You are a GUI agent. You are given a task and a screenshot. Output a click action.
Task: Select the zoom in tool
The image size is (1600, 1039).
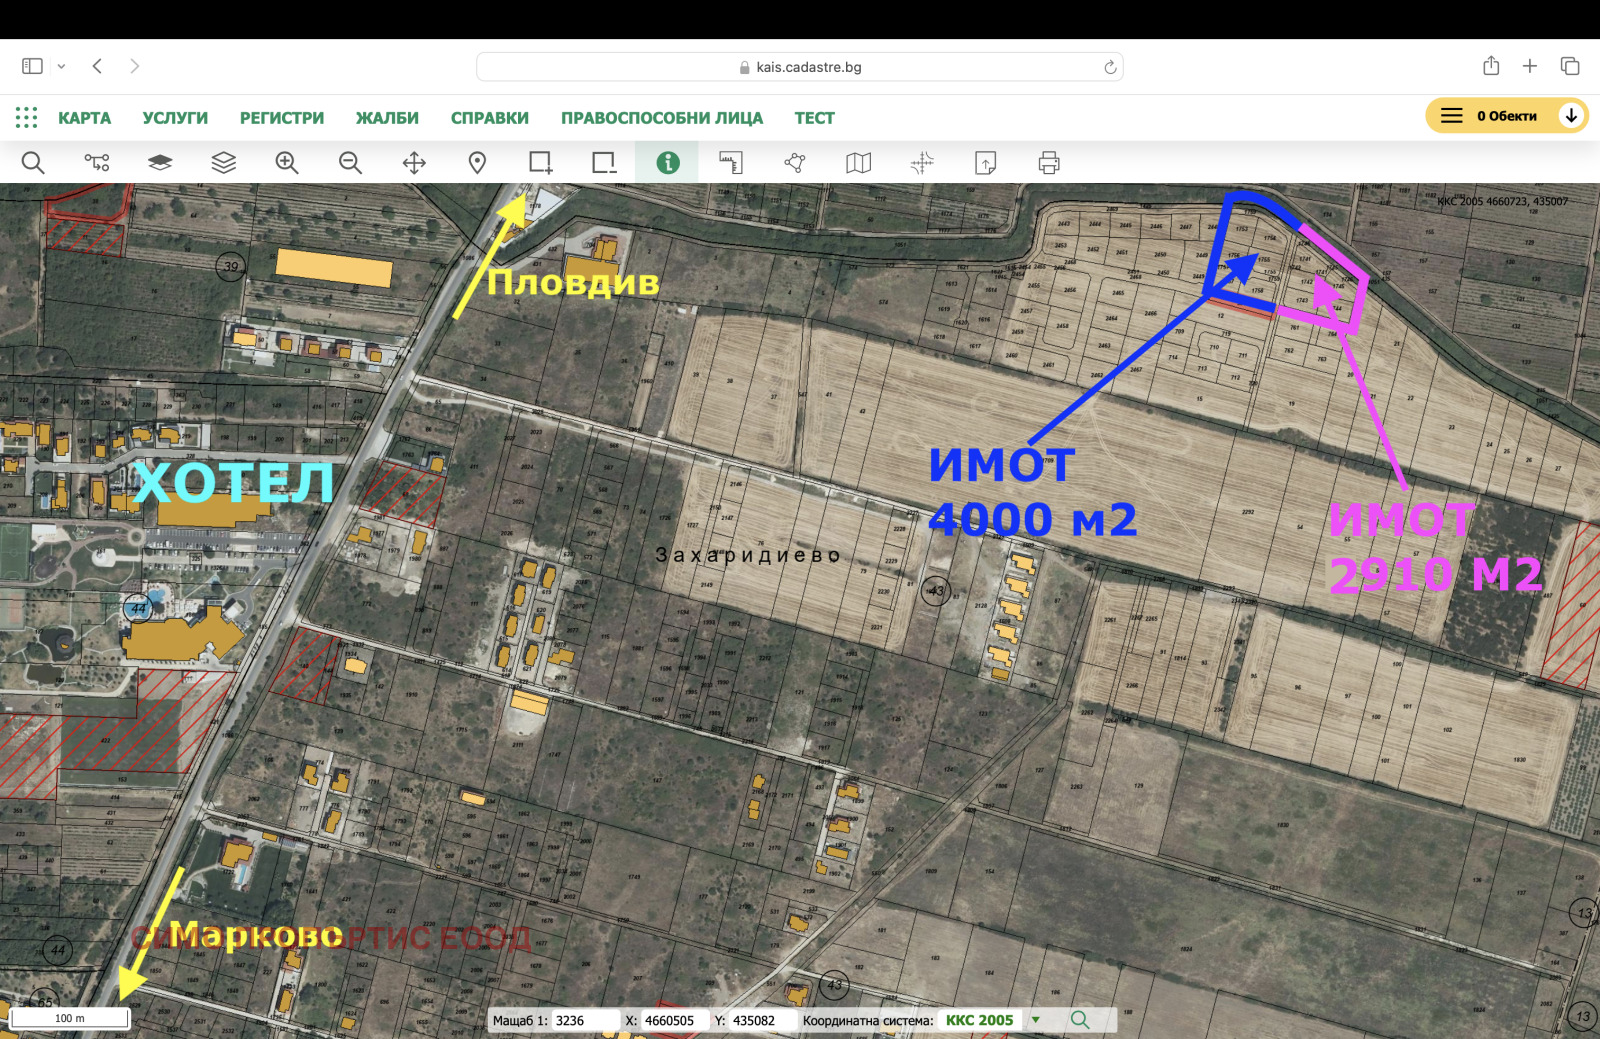(287, 163)
